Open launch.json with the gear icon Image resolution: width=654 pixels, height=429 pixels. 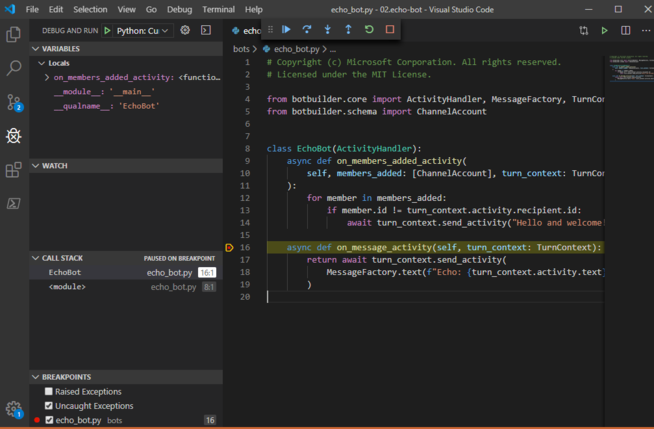point(185,30)
